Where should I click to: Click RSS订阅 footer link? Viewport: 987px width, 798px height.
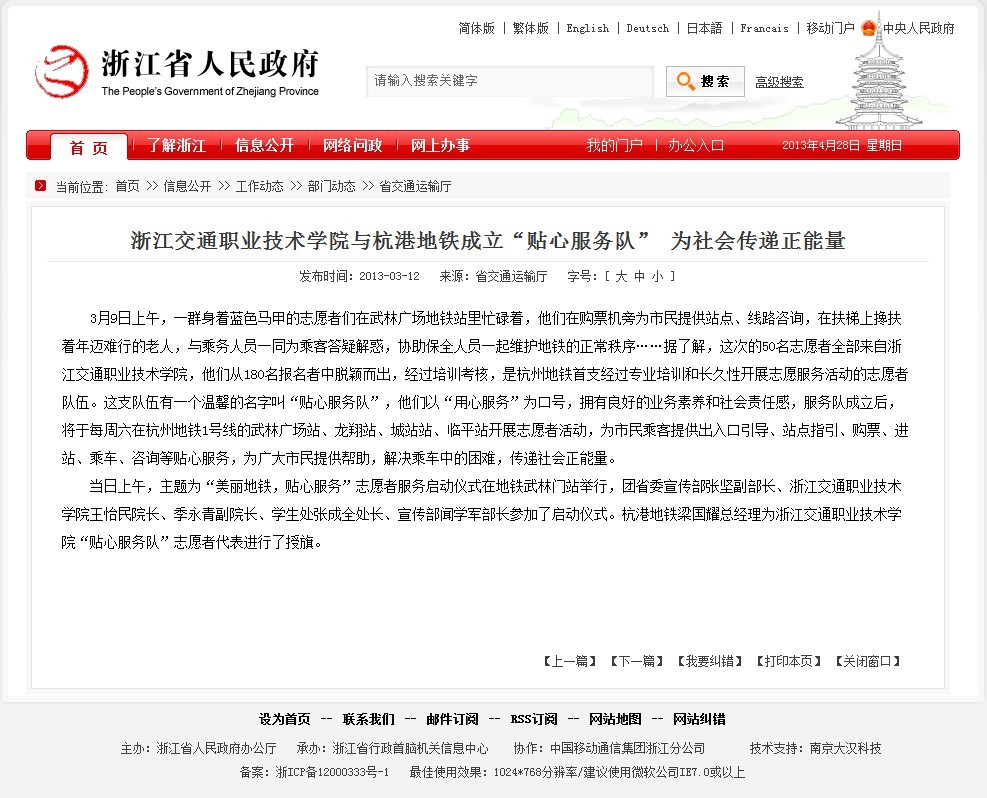[534, 719]
